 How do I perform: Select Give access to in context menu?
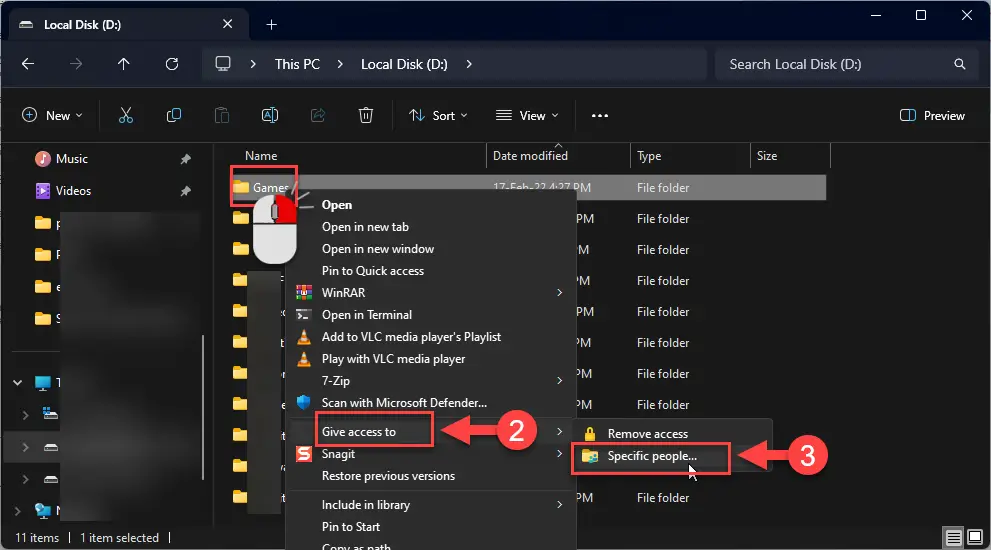coord(359,432)
